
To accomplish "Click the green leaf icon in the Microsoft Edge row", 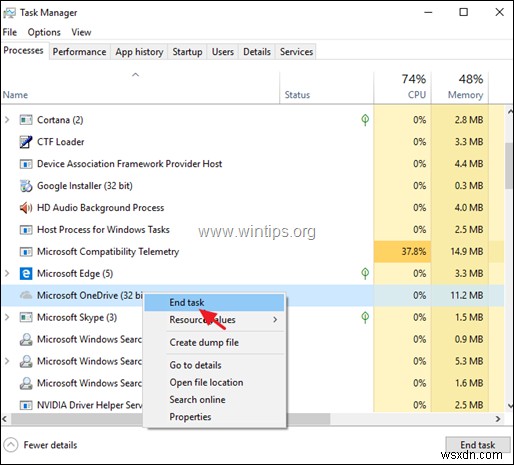I will (x=365, y=274).
